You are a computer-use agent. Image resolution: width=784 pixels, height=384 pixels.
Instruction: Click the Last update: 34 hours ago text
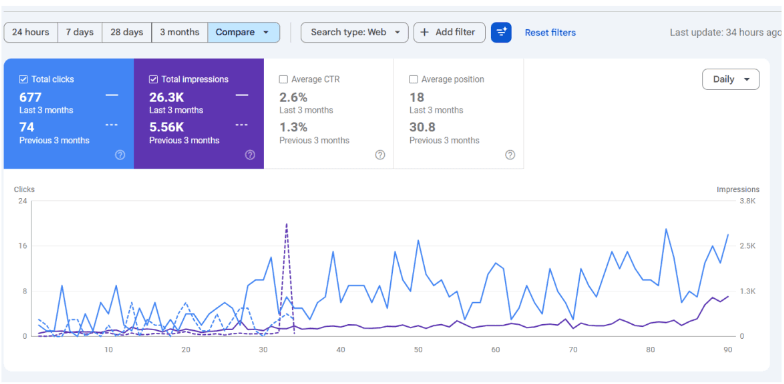[725, 32]
